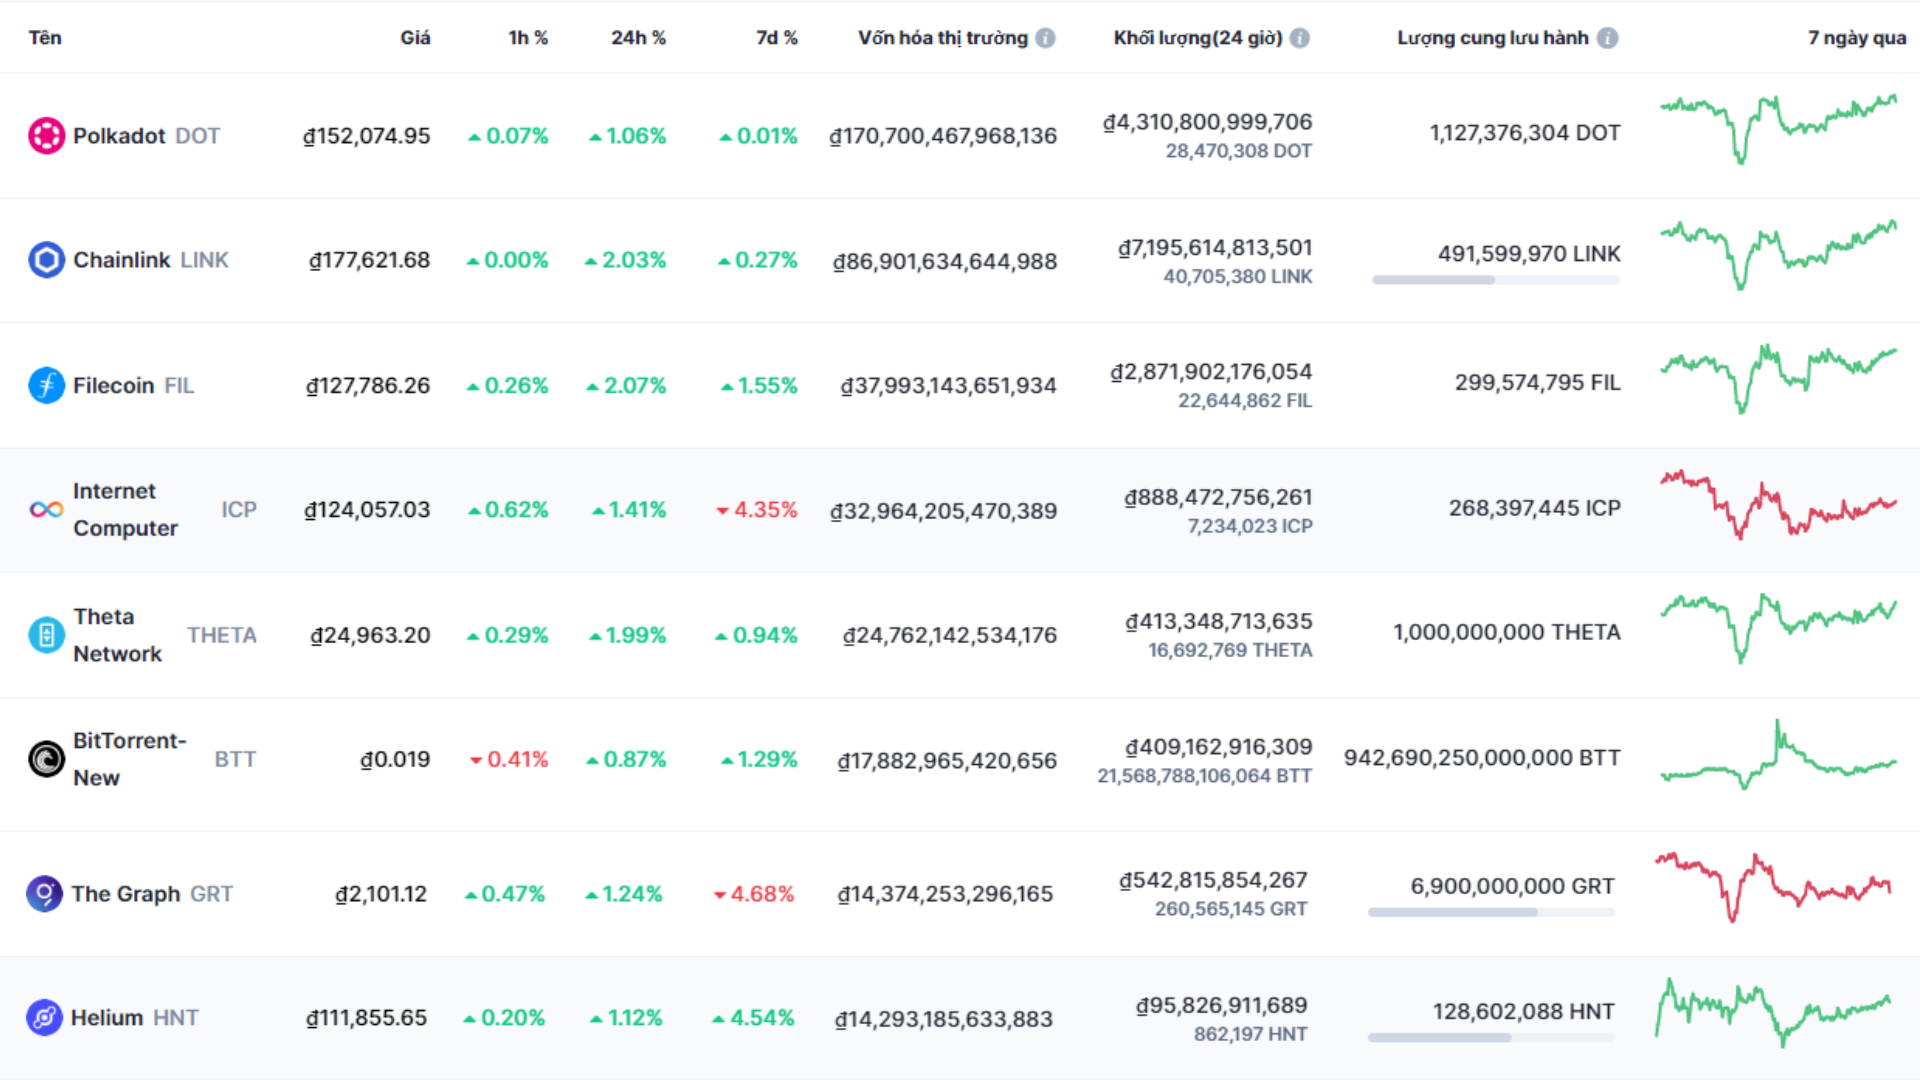Sort by Vốn hóa thị trường header
The height and width of the screenshot is (1080, 1920).
(x=942, y=38)
